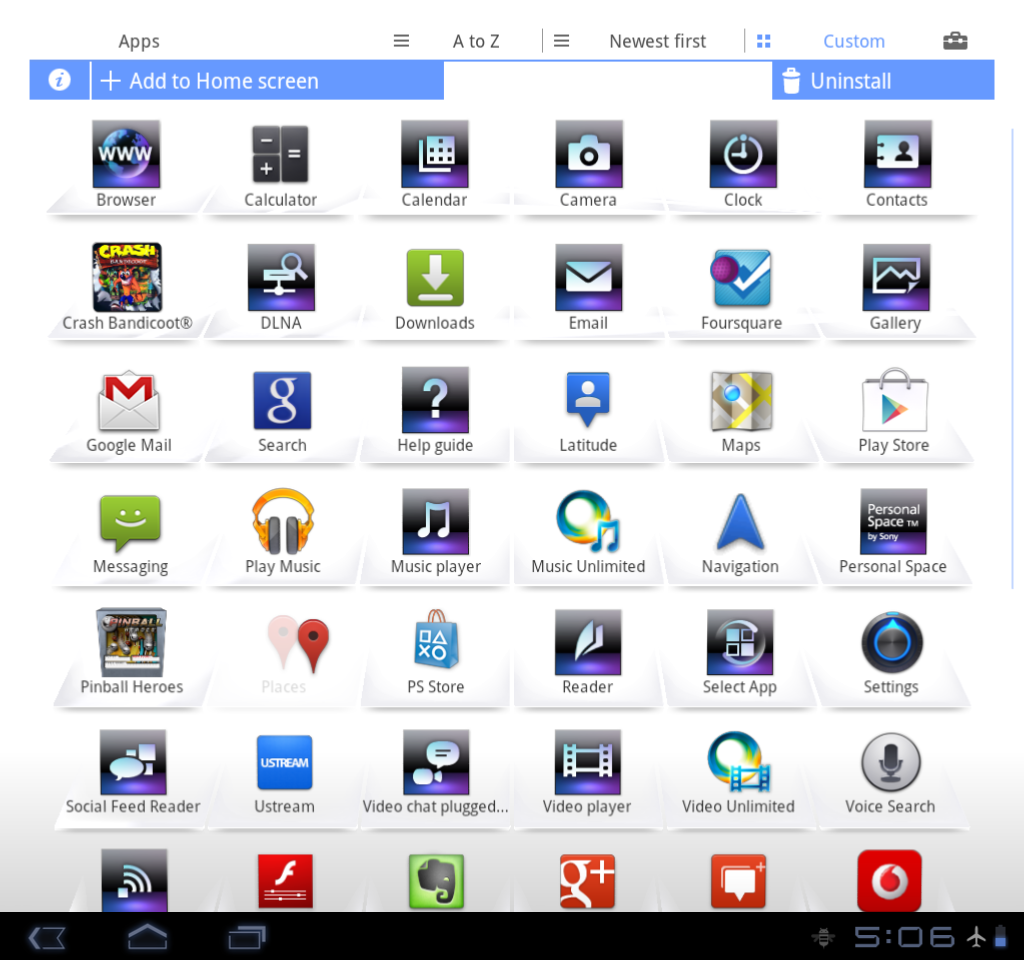Open the Play Store
This screenshot has width=1024, height=960.
896,399
